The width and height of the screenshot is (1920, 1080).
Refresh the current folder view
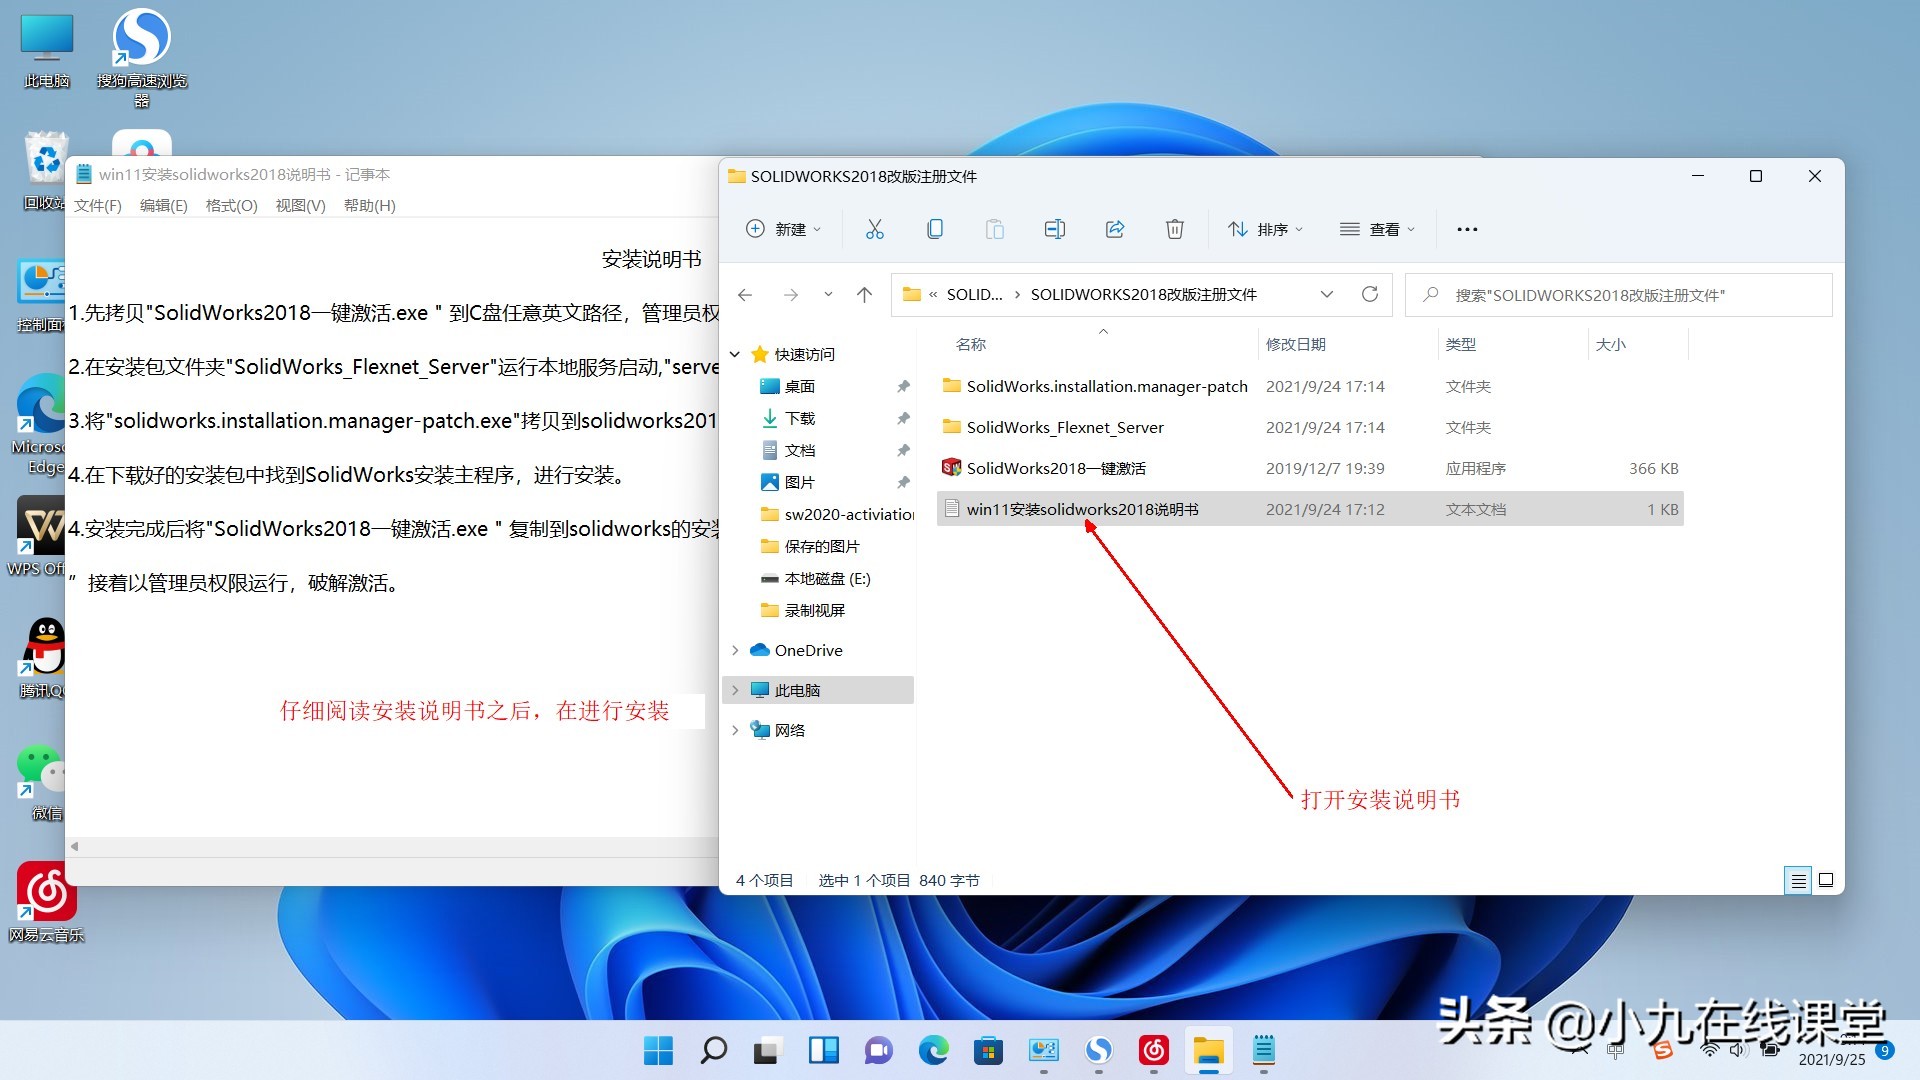tap(1370, 294)
